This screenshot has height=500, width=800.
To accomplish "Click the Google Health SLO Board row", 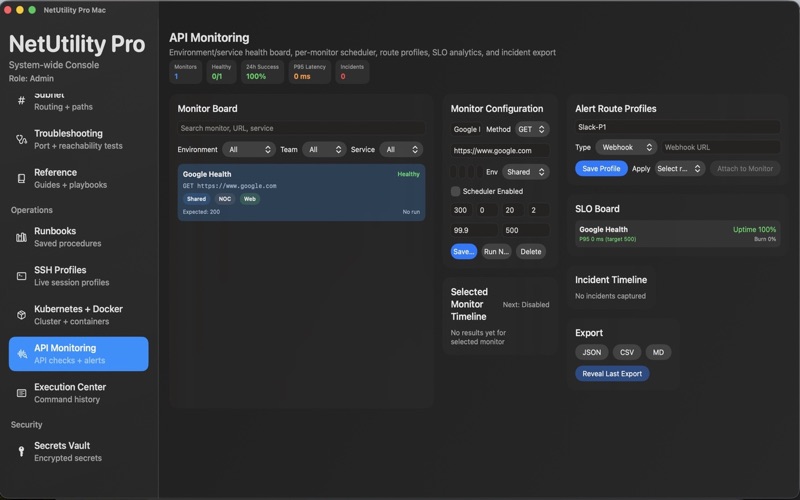I will [678, 234].
